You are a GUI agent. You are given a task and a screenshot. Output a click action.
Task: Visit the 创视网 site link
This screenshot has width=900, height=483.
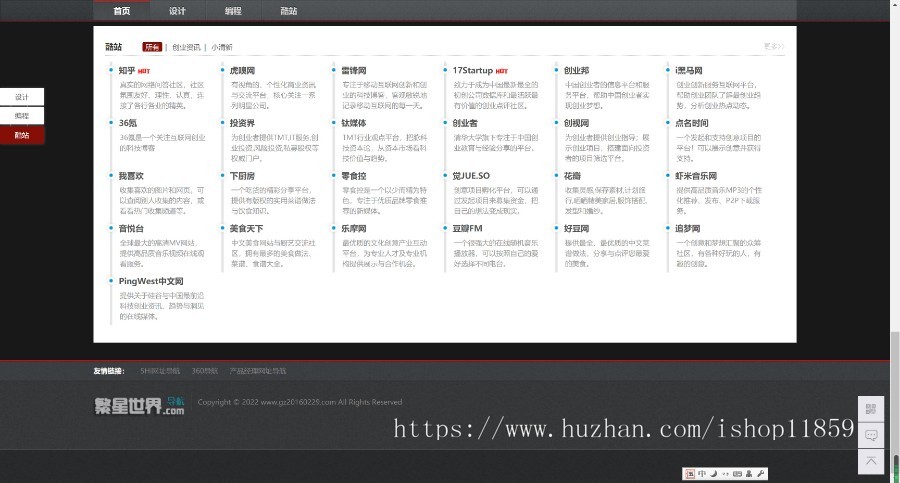coord(576,123)
